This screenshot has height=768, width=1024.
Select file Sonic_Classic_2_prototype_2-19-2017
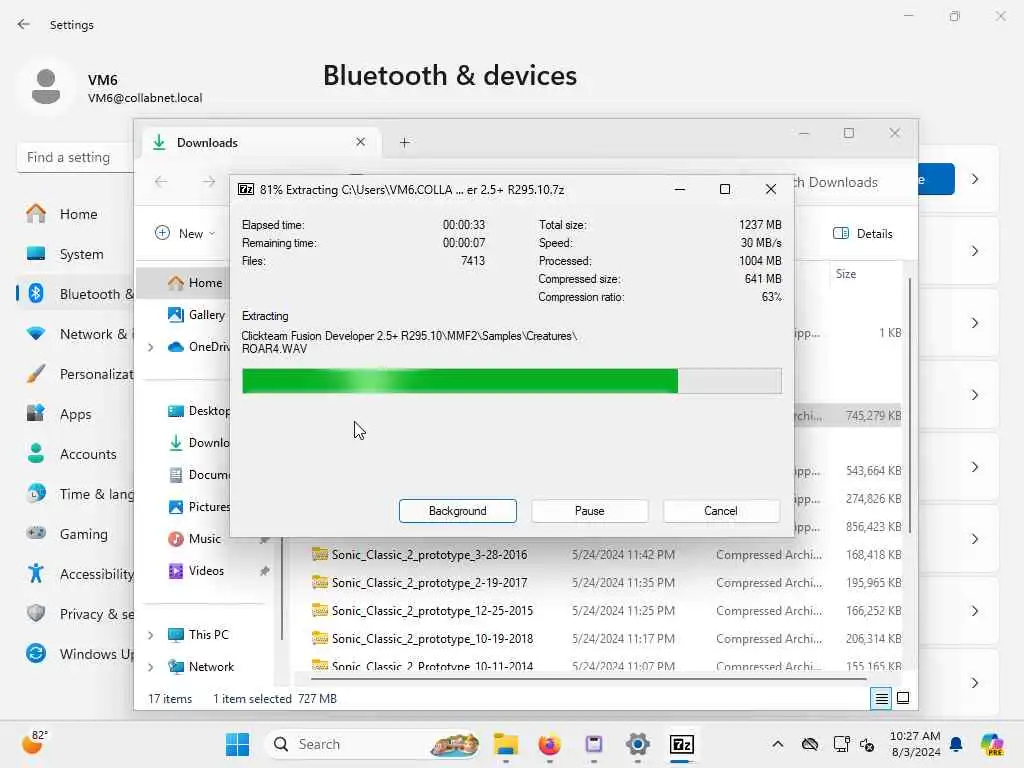[x=429, y=583]
